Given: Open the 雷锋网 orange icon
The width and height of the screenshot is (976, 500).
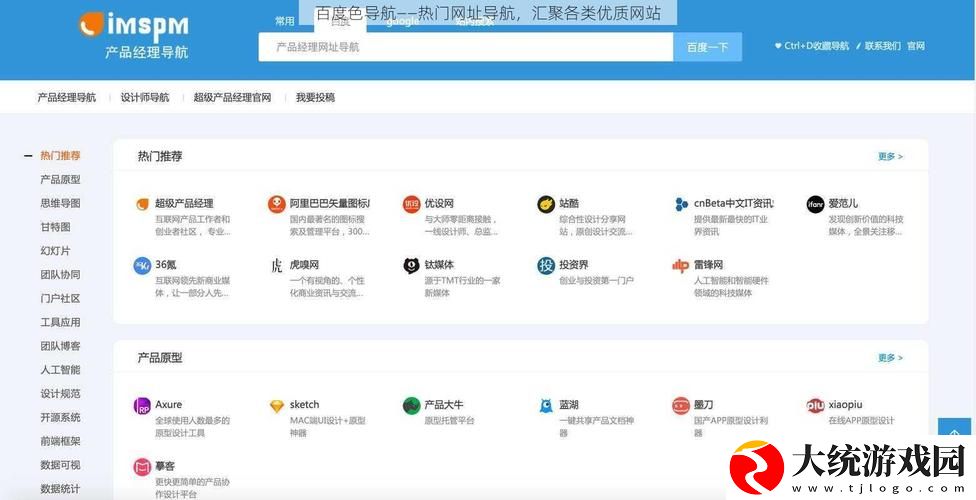Looking at the screenshot, I should (x=680, y=266).
